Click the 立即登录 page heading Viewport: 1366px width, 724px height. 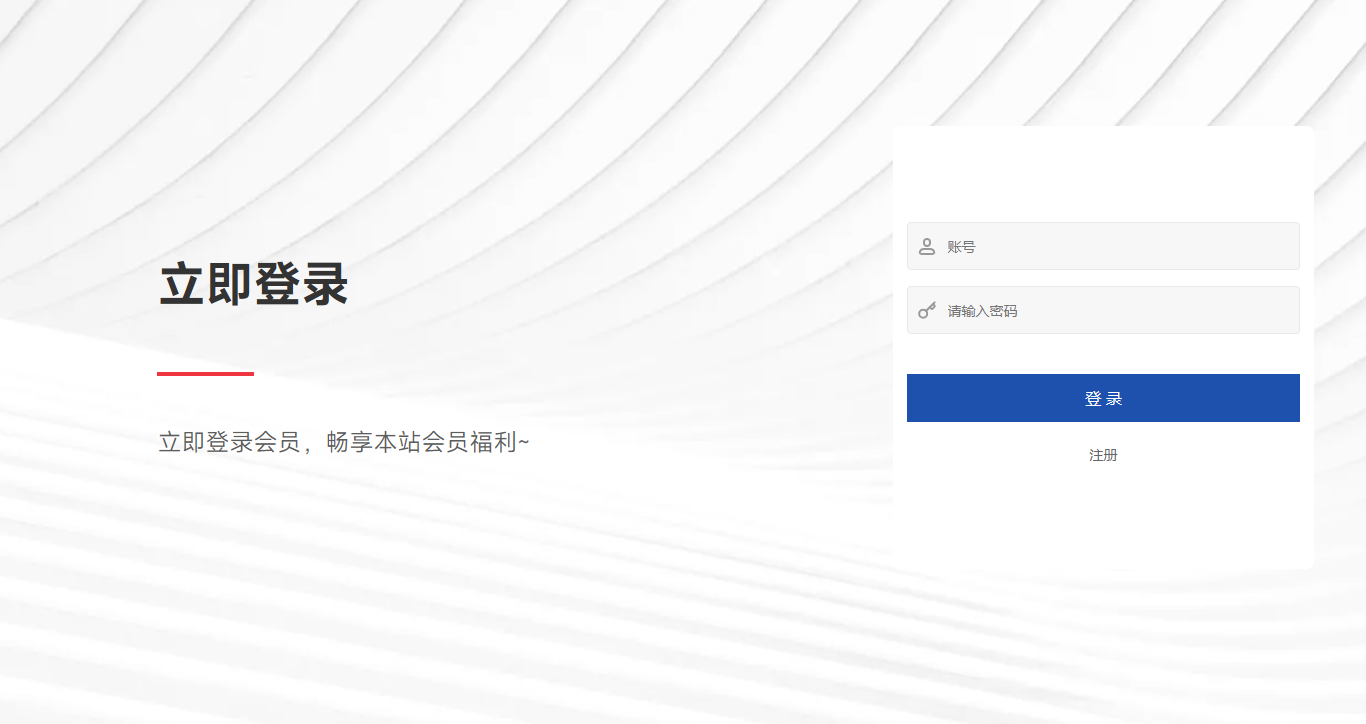point(253,284)
